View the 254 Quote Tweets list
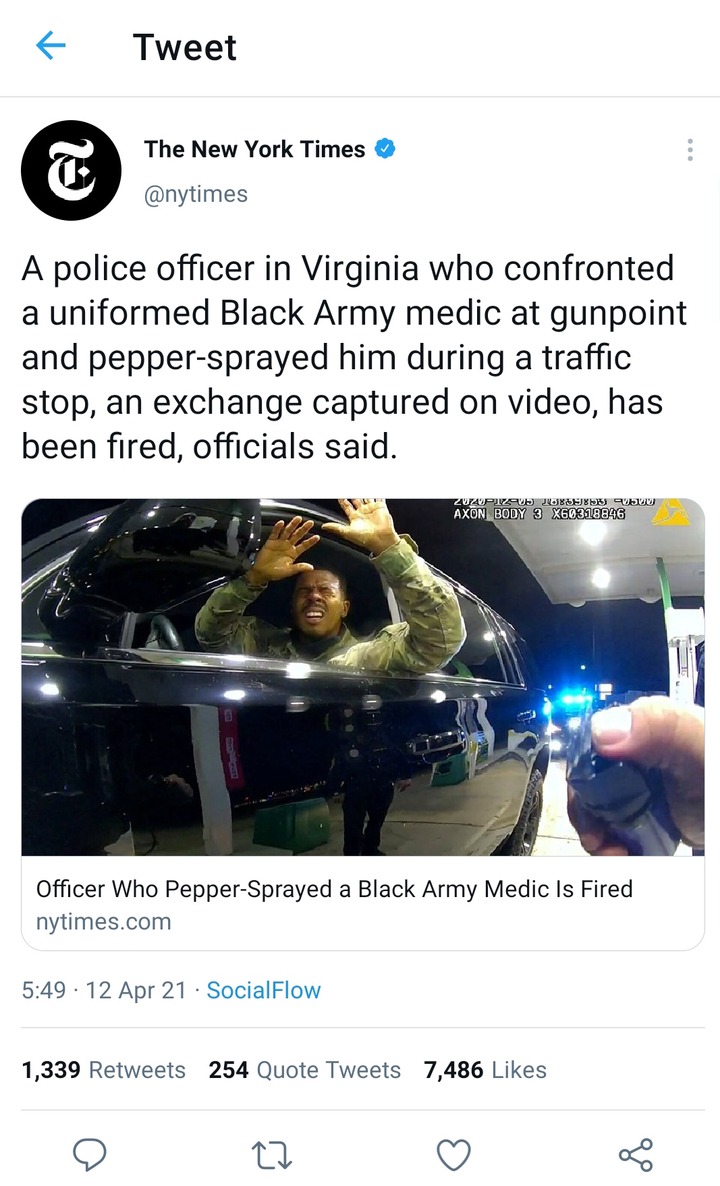This screenshot has height=1186, width=720. tap(305, 1070)
